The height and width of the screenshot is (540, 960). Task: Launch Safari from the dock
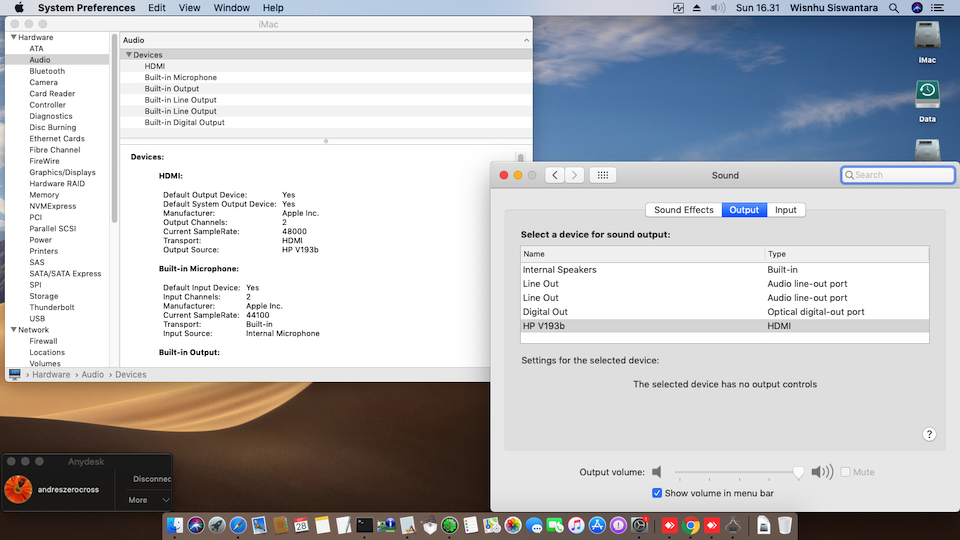click(238, 525)
